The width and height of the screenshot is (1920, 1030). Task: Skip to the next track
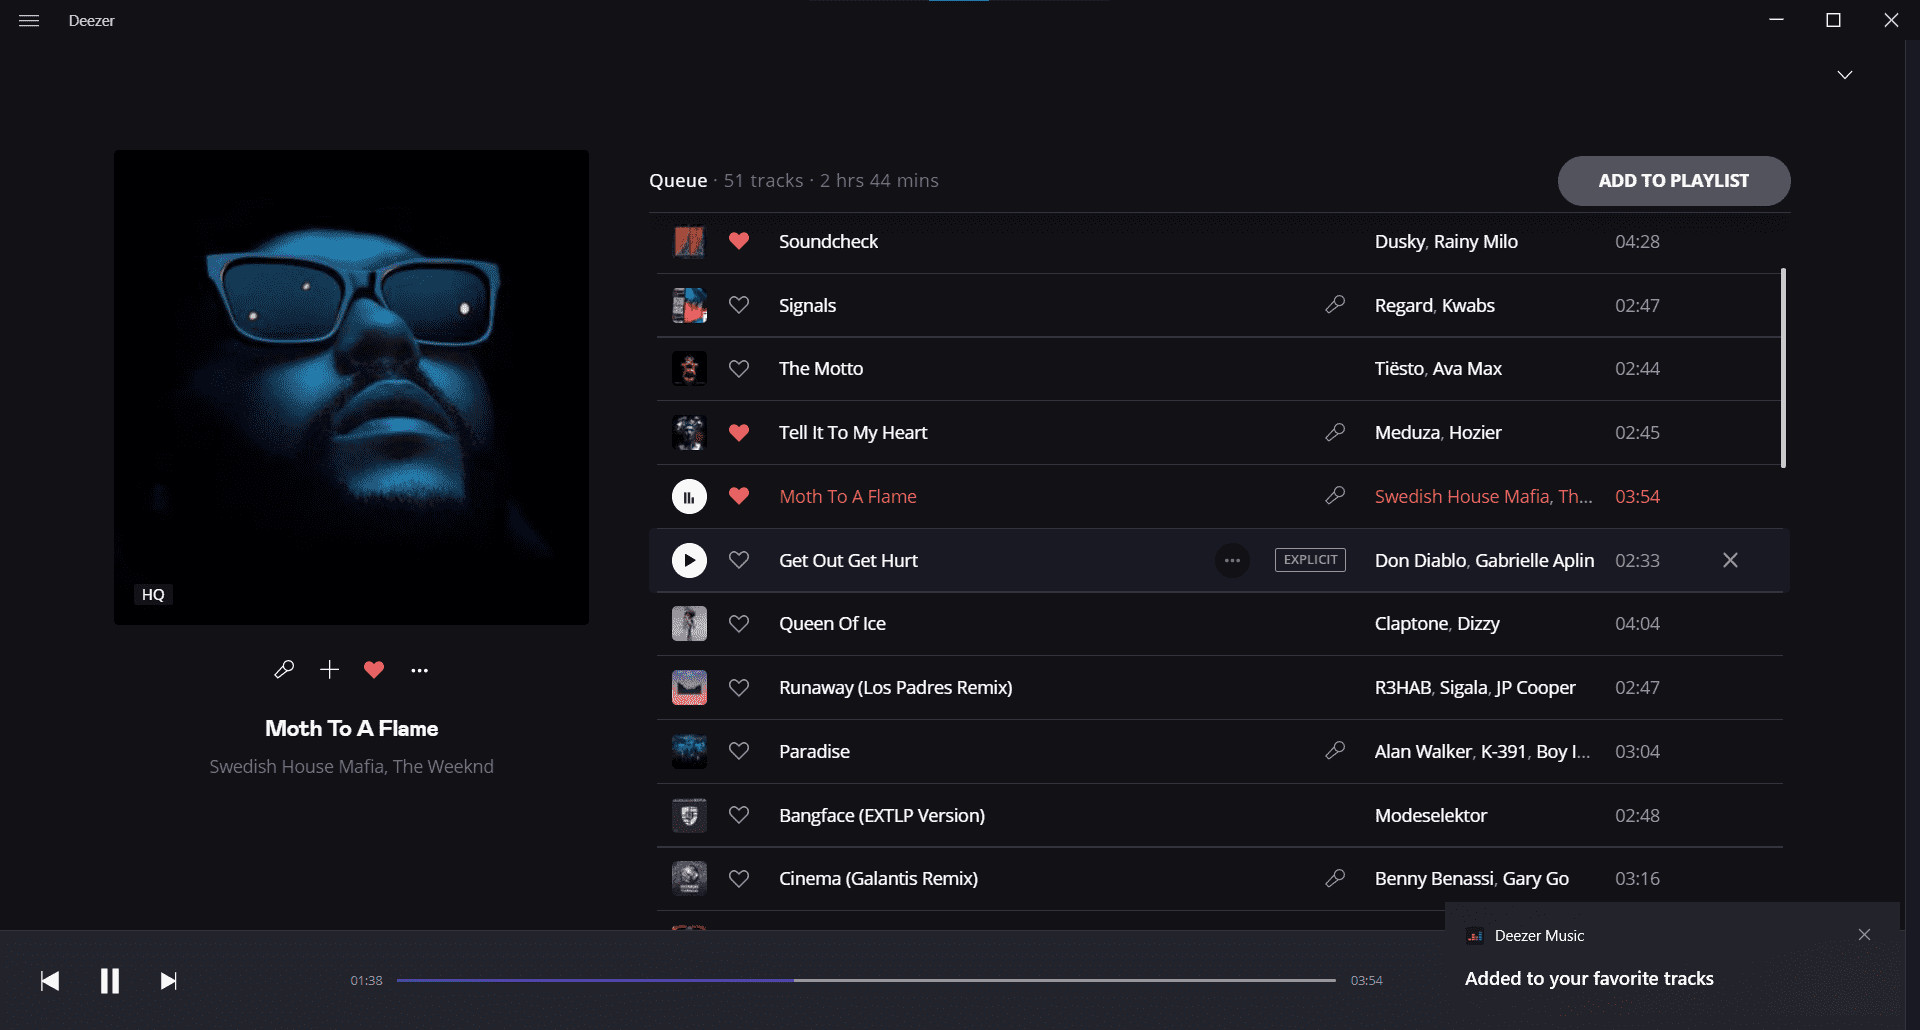[169, 981]
